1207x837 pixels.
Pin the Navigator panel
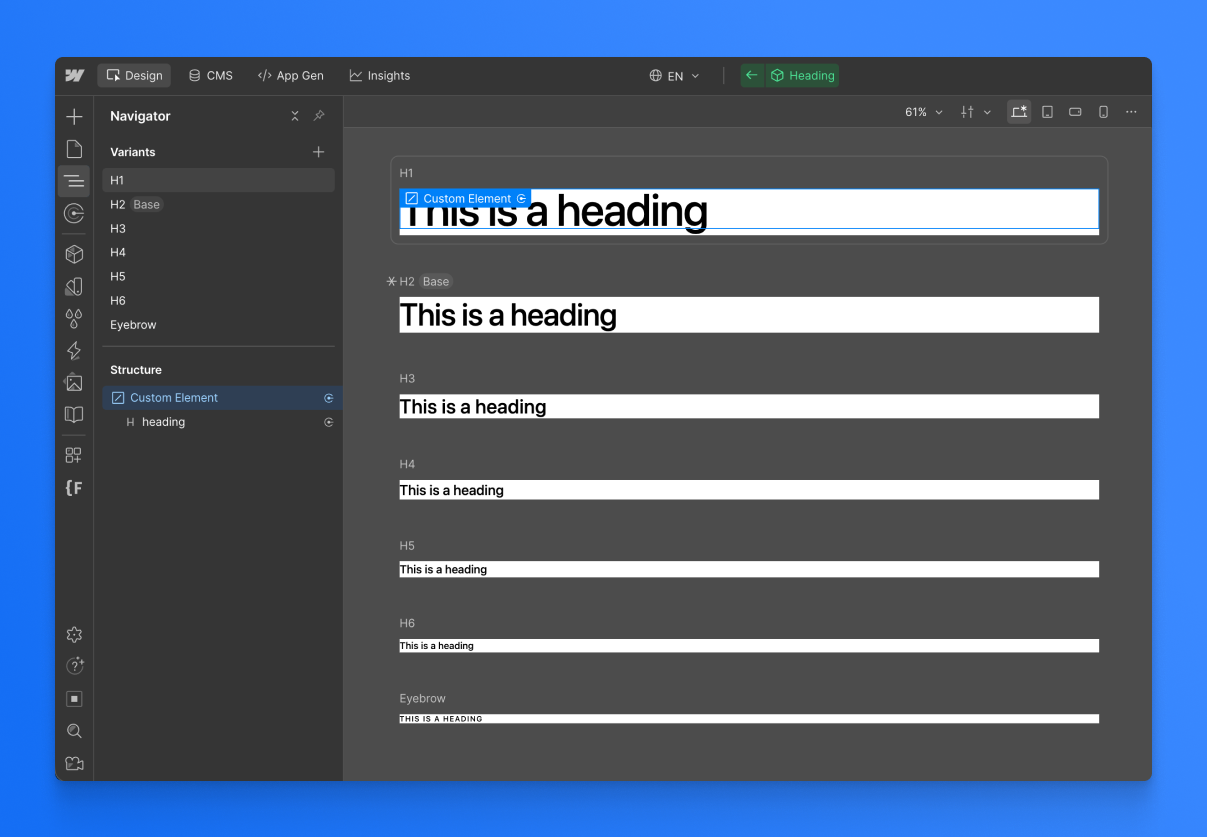point(319,116)
